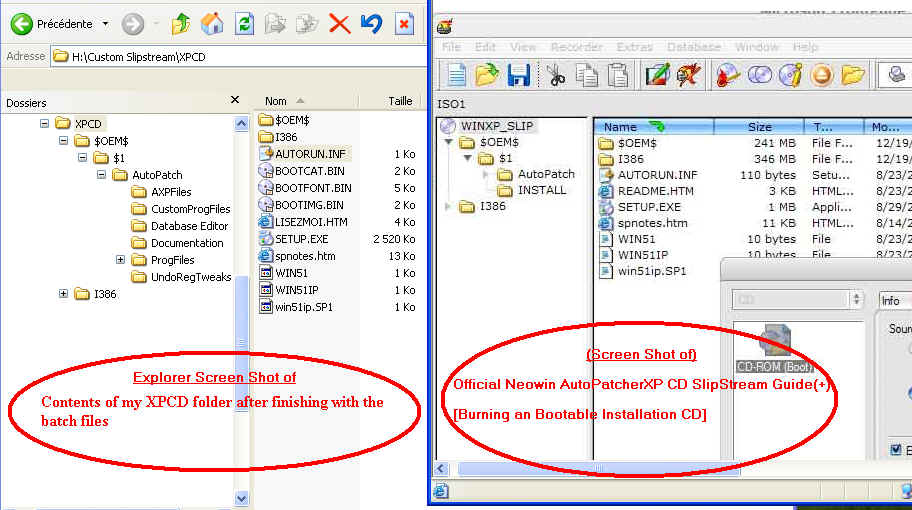This screenshot has width=912, height=510.
Task: Click the blue undo arrow in Explorer
Action: click(371, 24)
